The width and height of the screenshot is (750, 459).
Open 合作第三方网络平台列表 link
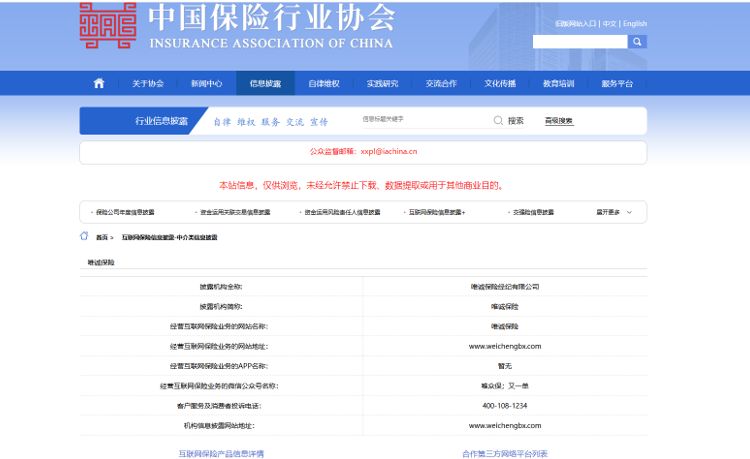click(x=505, y=453)
